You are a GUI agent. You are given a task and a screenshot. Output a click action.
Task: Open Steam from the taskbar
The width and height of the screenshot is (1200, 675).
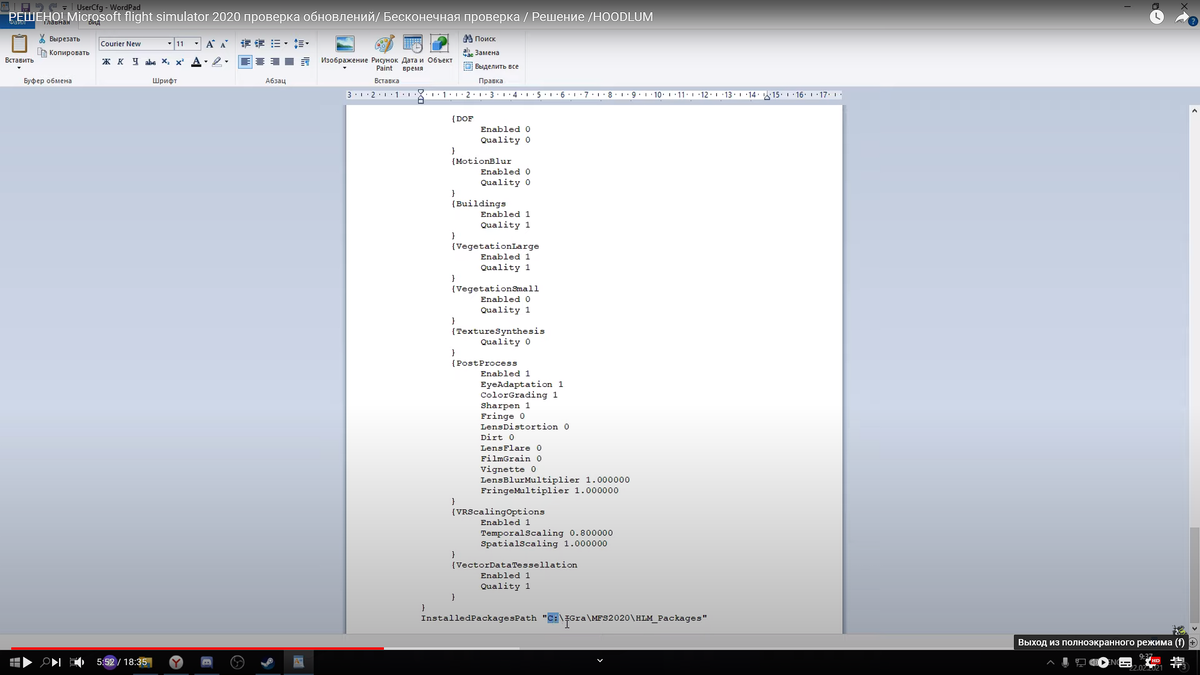tap(268, 662)
